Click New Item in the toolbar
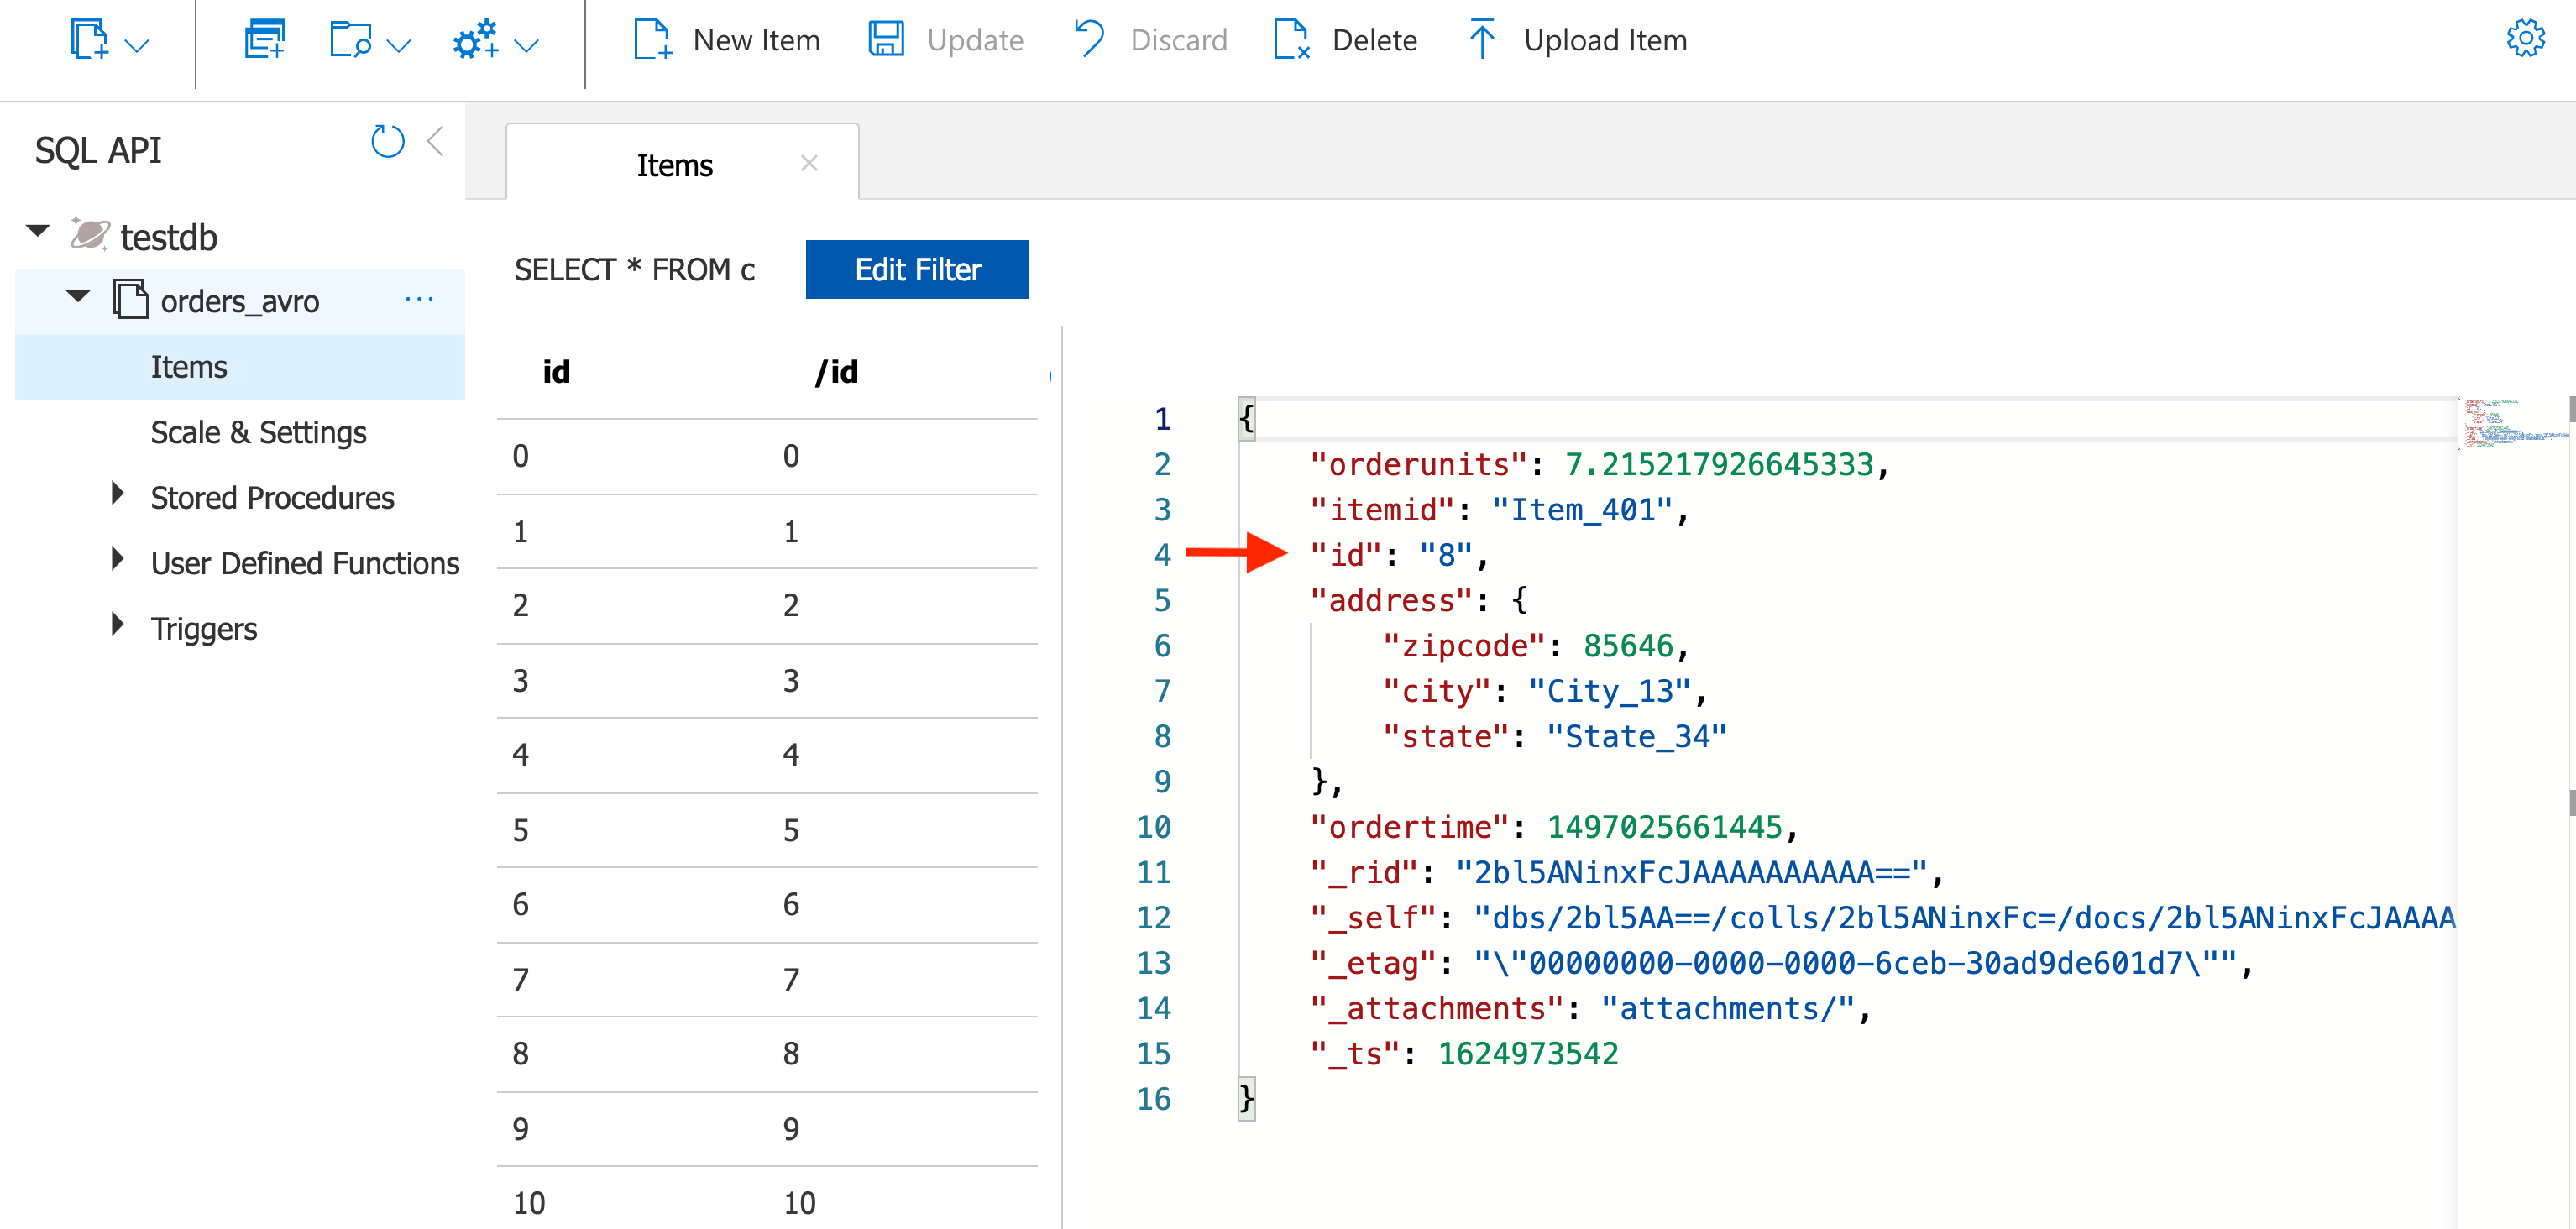 [x=727, y=40]
